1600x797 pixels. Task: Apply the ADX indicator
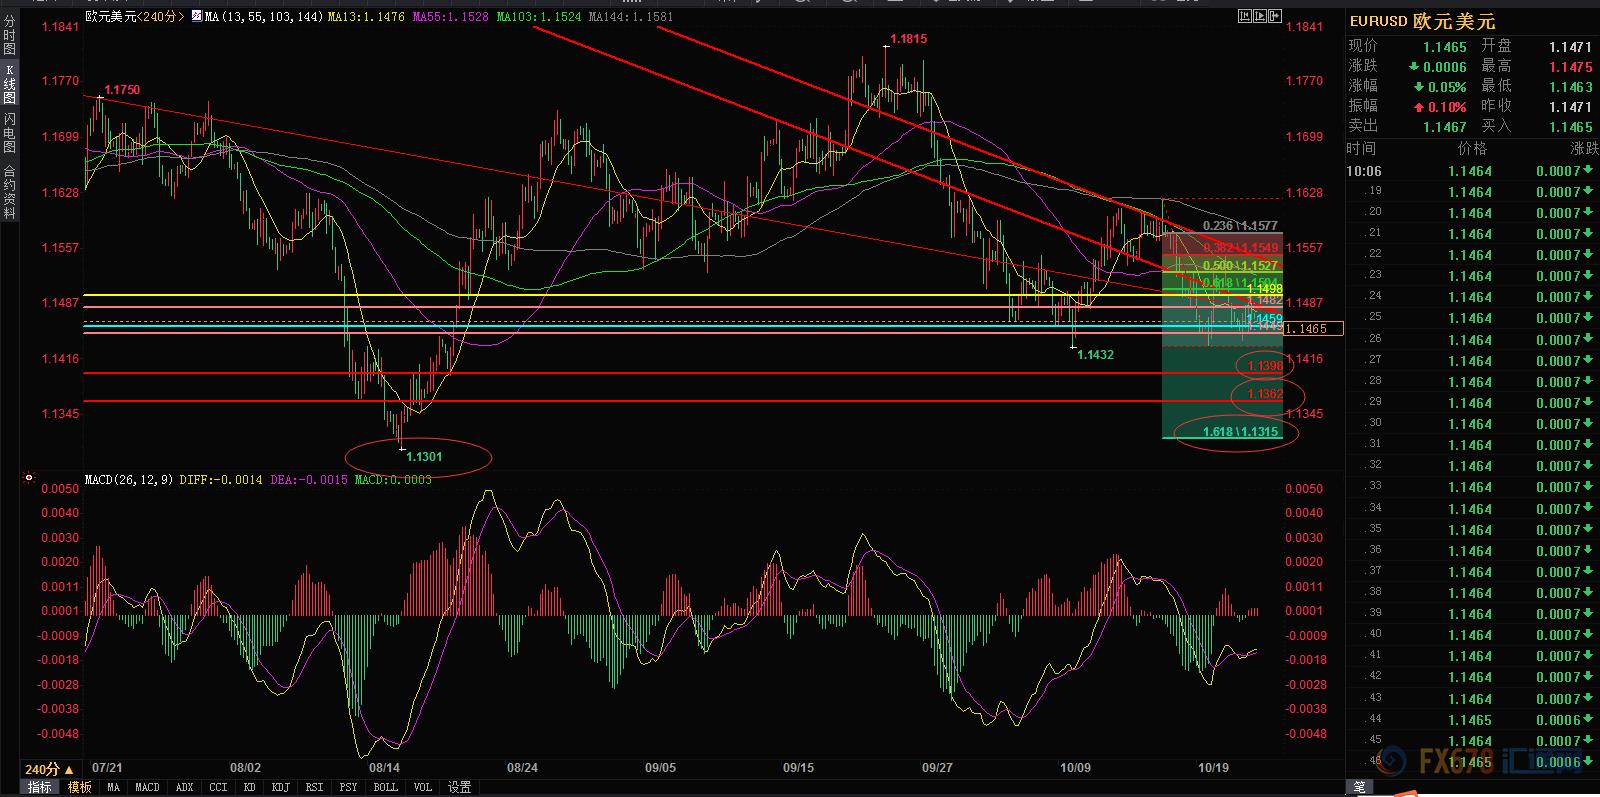pos(184,787)
